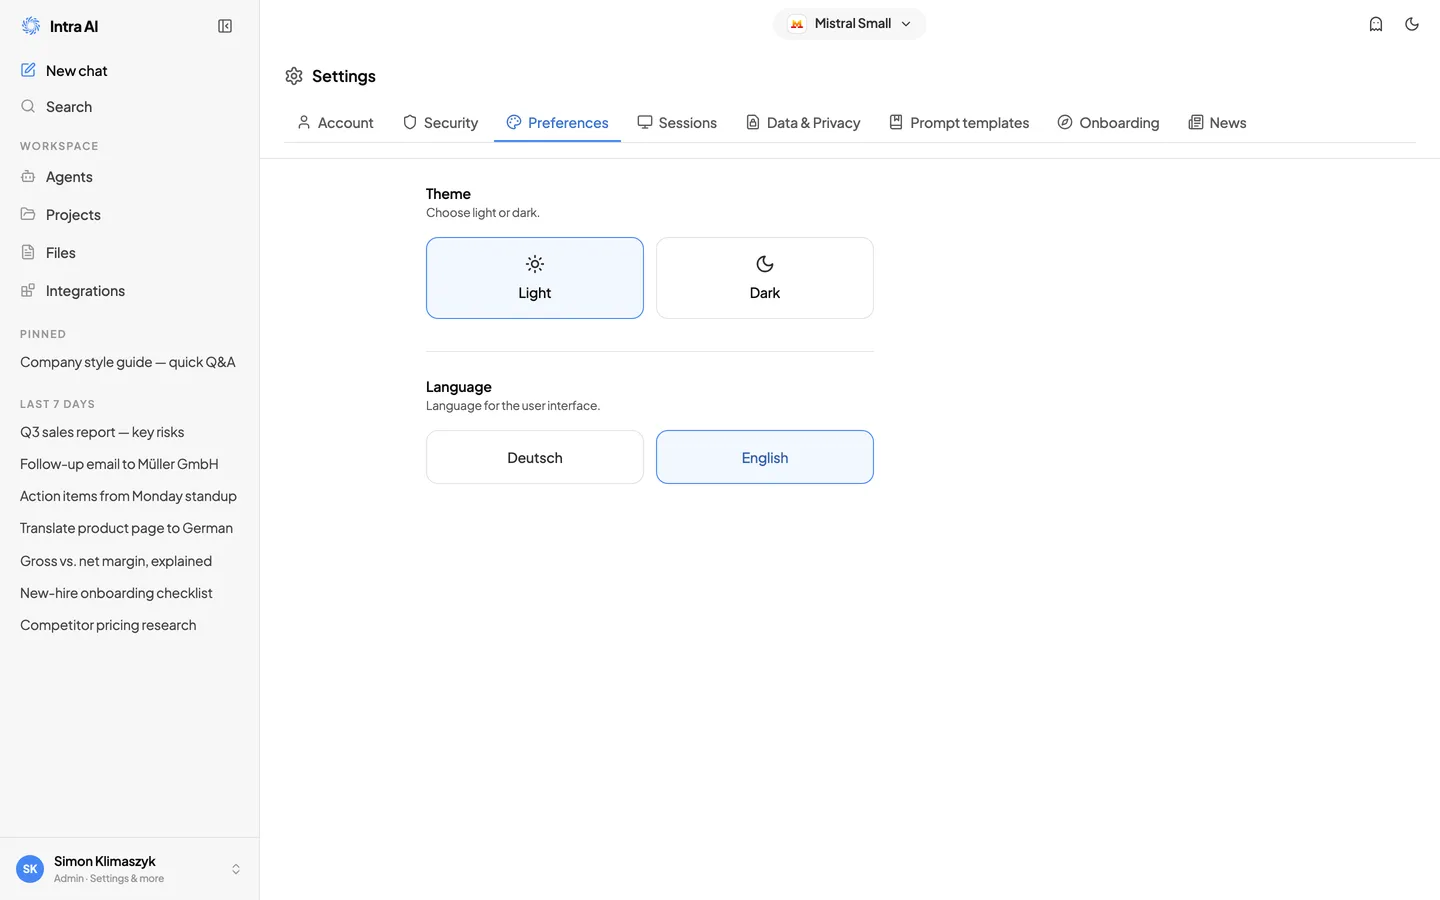Open chat Q3 sales report — key risks

click(130, 432)
